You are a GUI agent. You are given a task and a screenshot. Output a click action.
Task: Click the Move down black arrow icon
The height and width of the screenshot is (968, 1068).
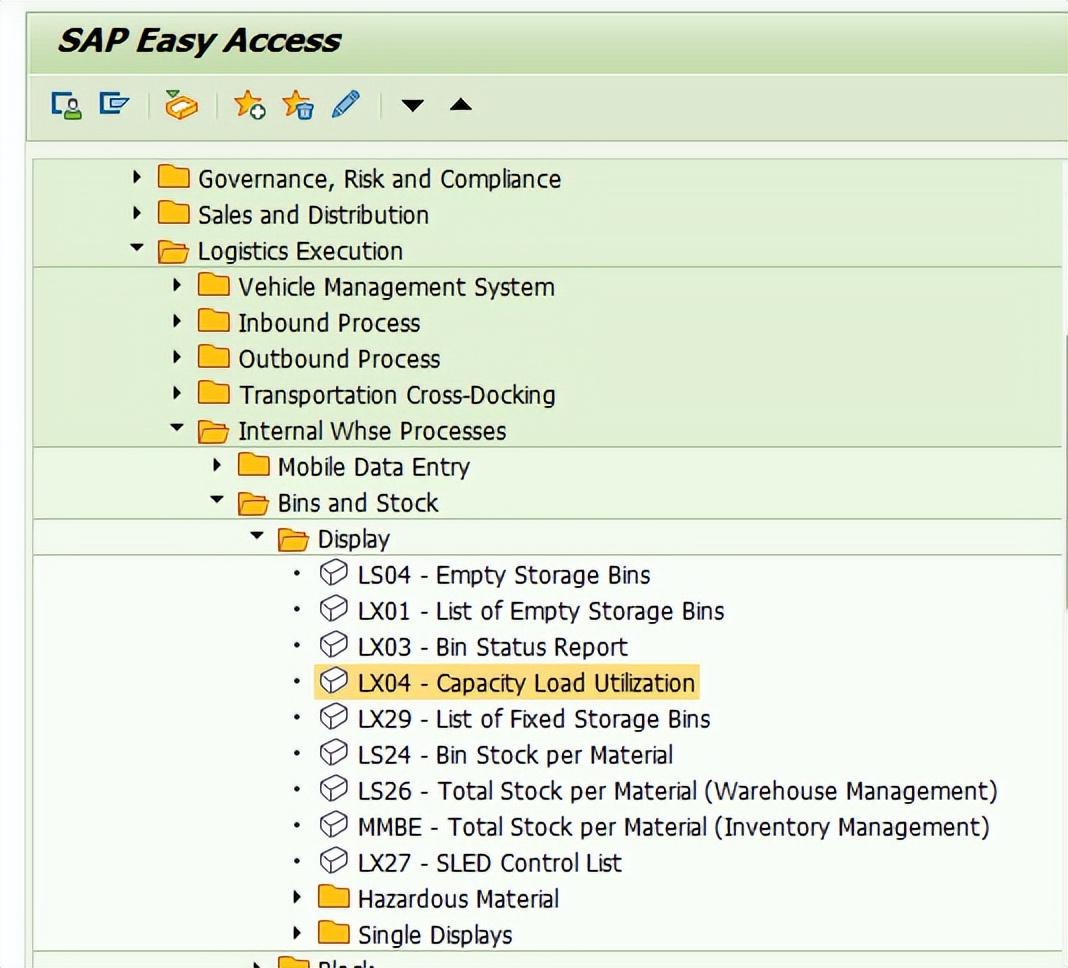412,104
